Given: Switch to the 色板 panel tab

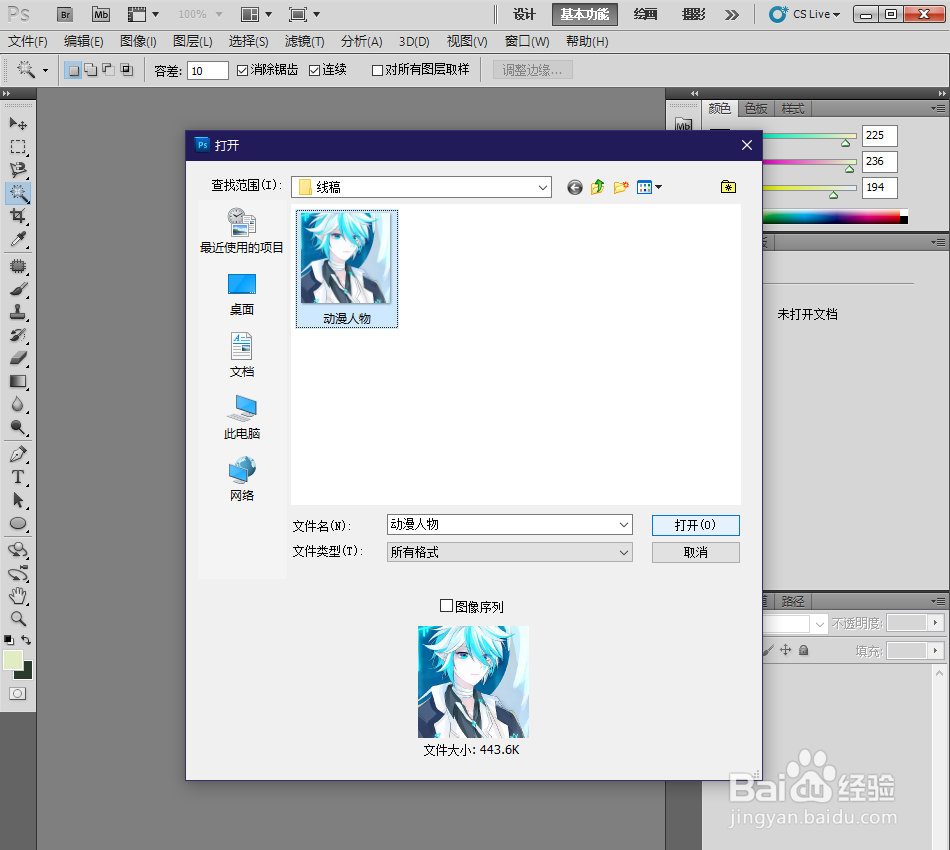Looking at the screenshot, I should [x=756, y=108].
